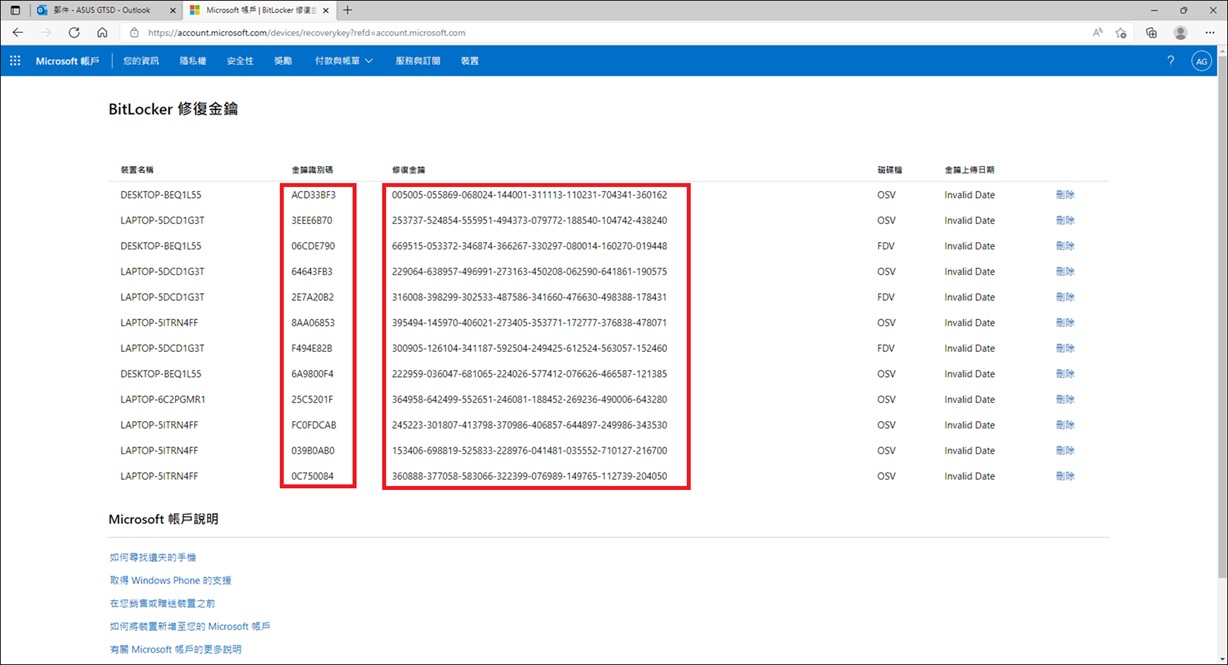1228x665 pixels.
Task: Open the Microsoft app launcher grid
Action: click(x=15, y=61)
